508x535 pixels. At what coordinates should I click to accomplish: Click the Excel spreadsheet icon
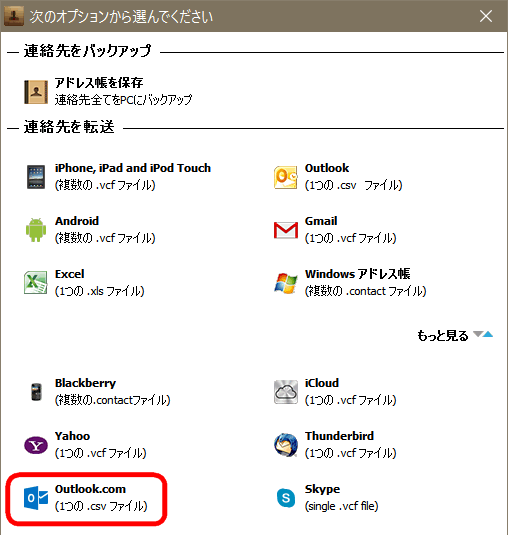(x=35, y=283)
